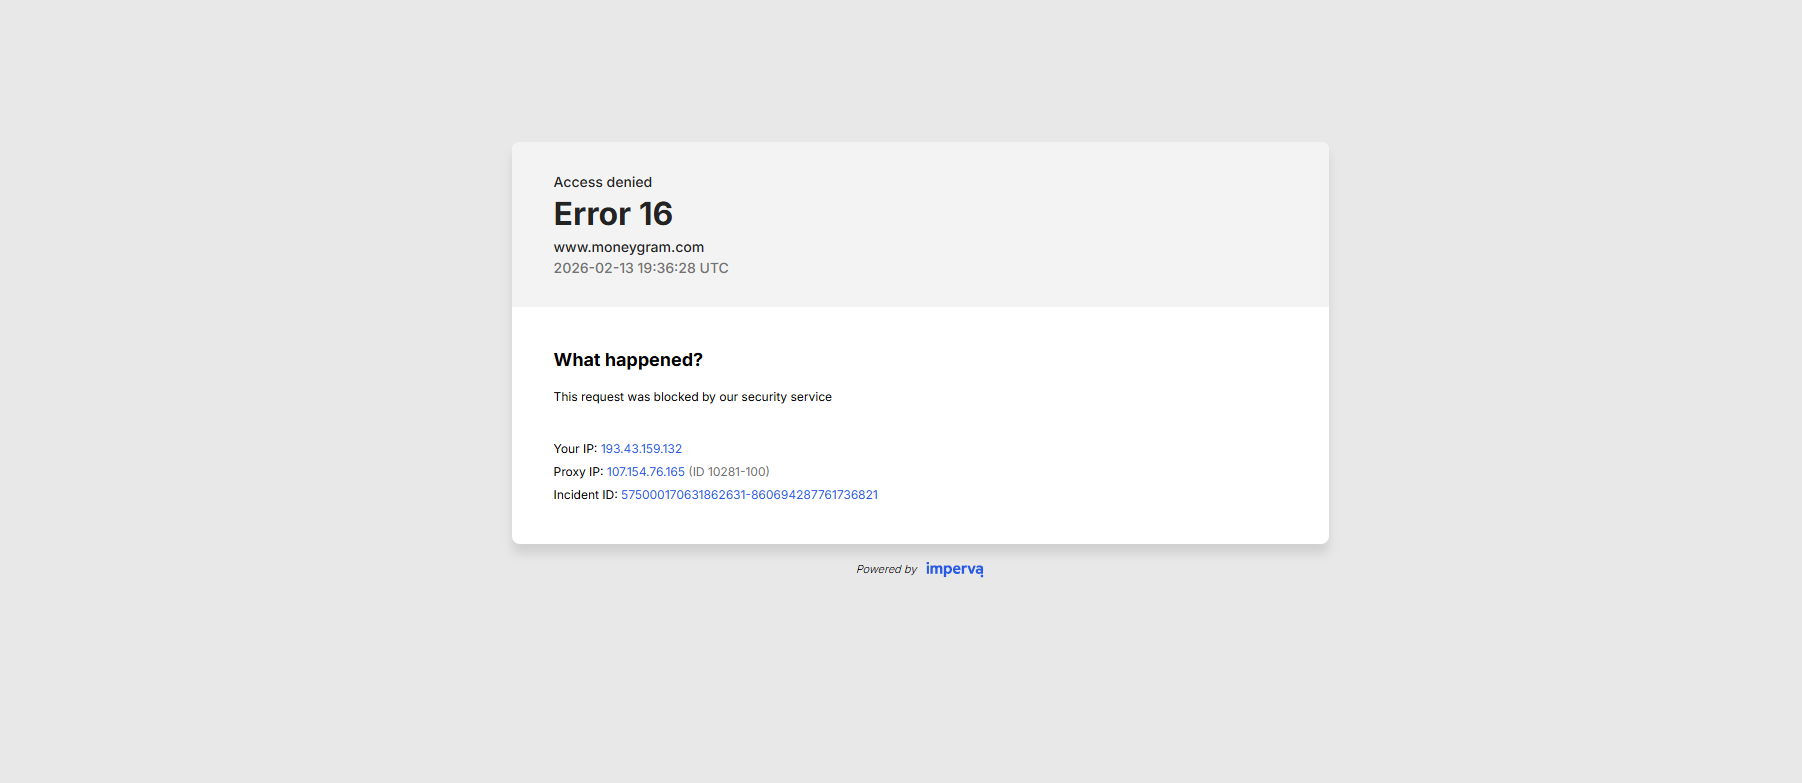The height and width of the screenshot is (783, 1802).
Task: Click the word UTC after the timestamp
Action: point(714,268)
